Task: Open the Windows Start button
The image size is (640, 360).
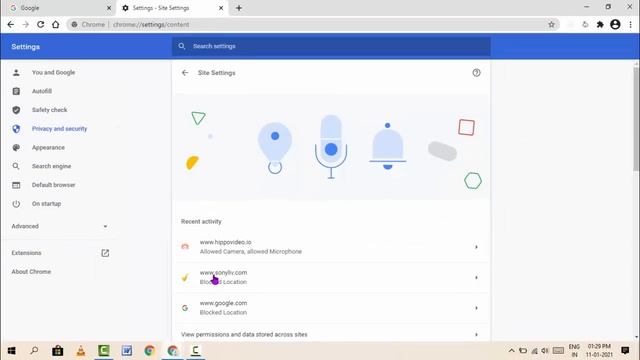Action: (11, 351)
